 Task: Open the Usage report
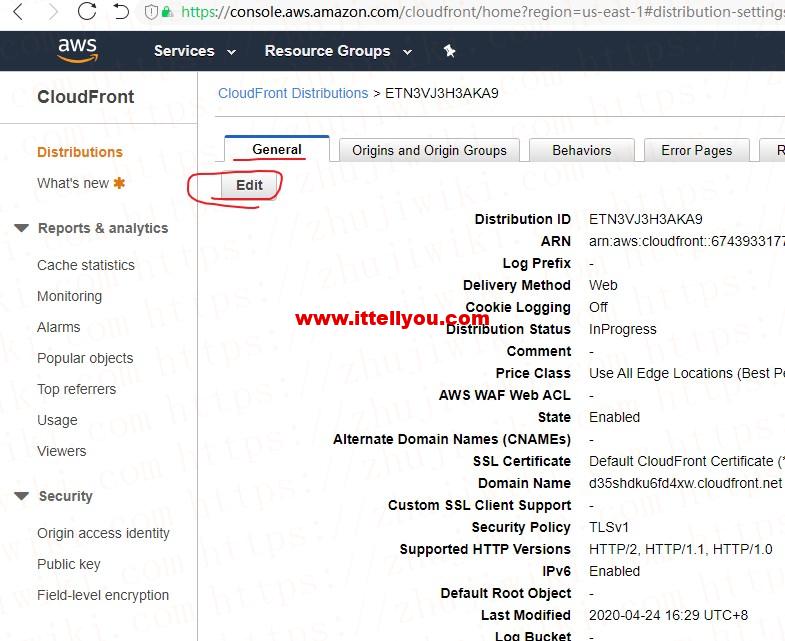tap(57, 420)
